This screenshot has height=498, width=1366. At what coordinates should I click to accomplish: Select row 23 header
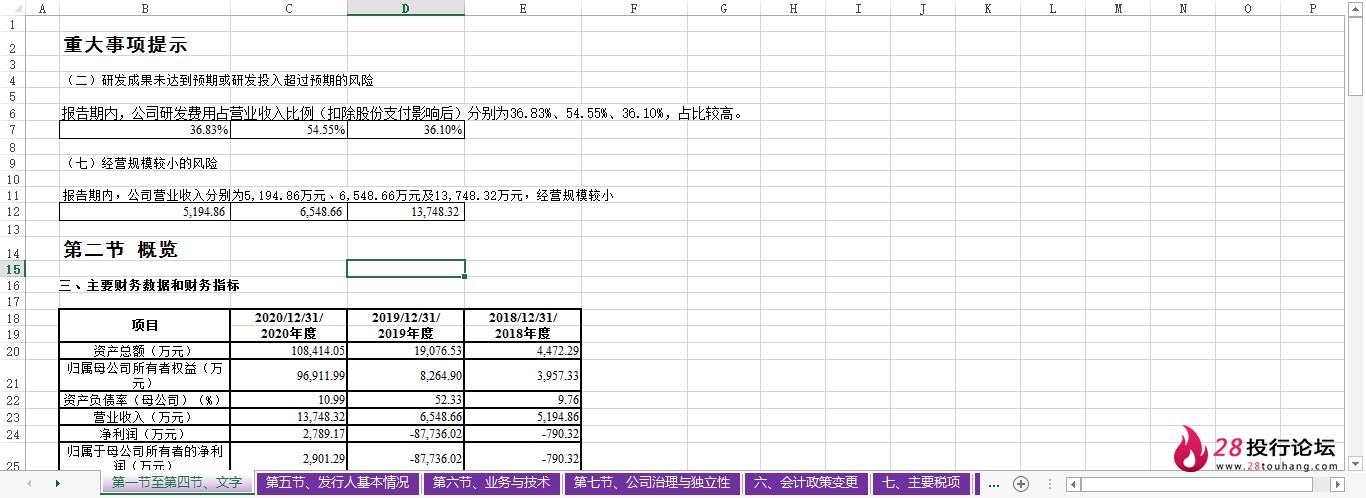coord(12,417)
